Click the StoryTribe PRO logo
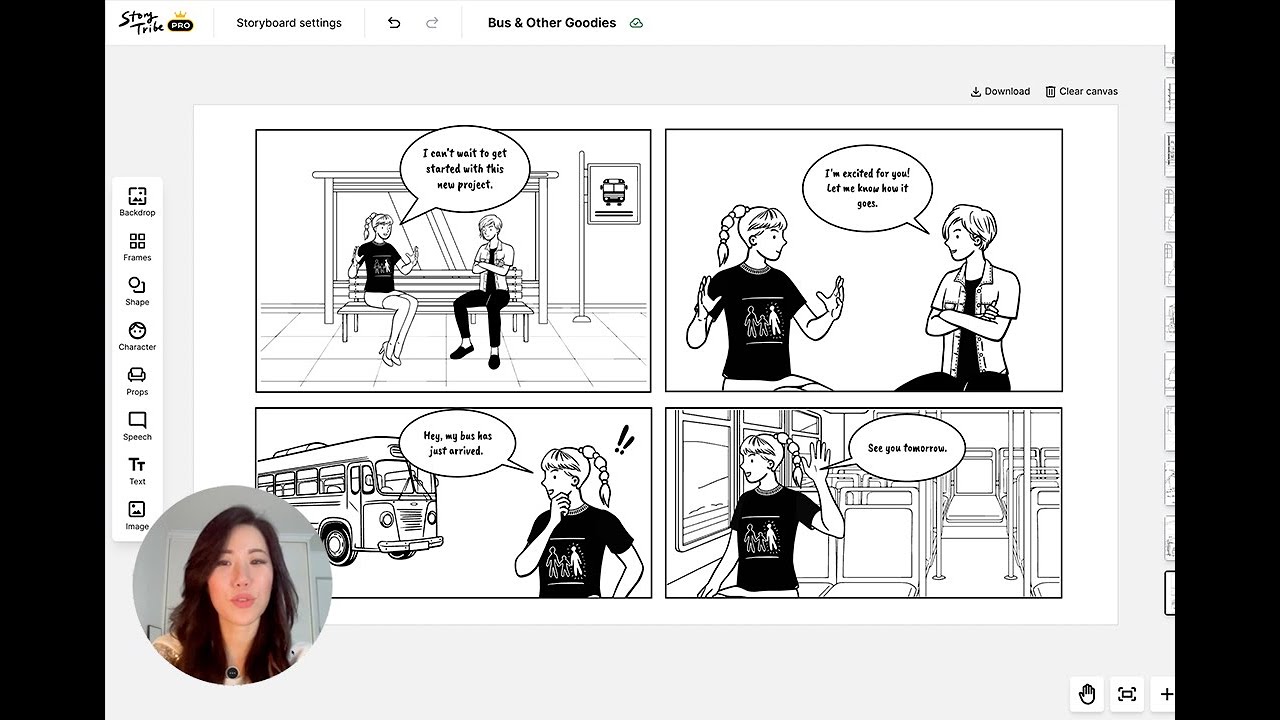 156,22
